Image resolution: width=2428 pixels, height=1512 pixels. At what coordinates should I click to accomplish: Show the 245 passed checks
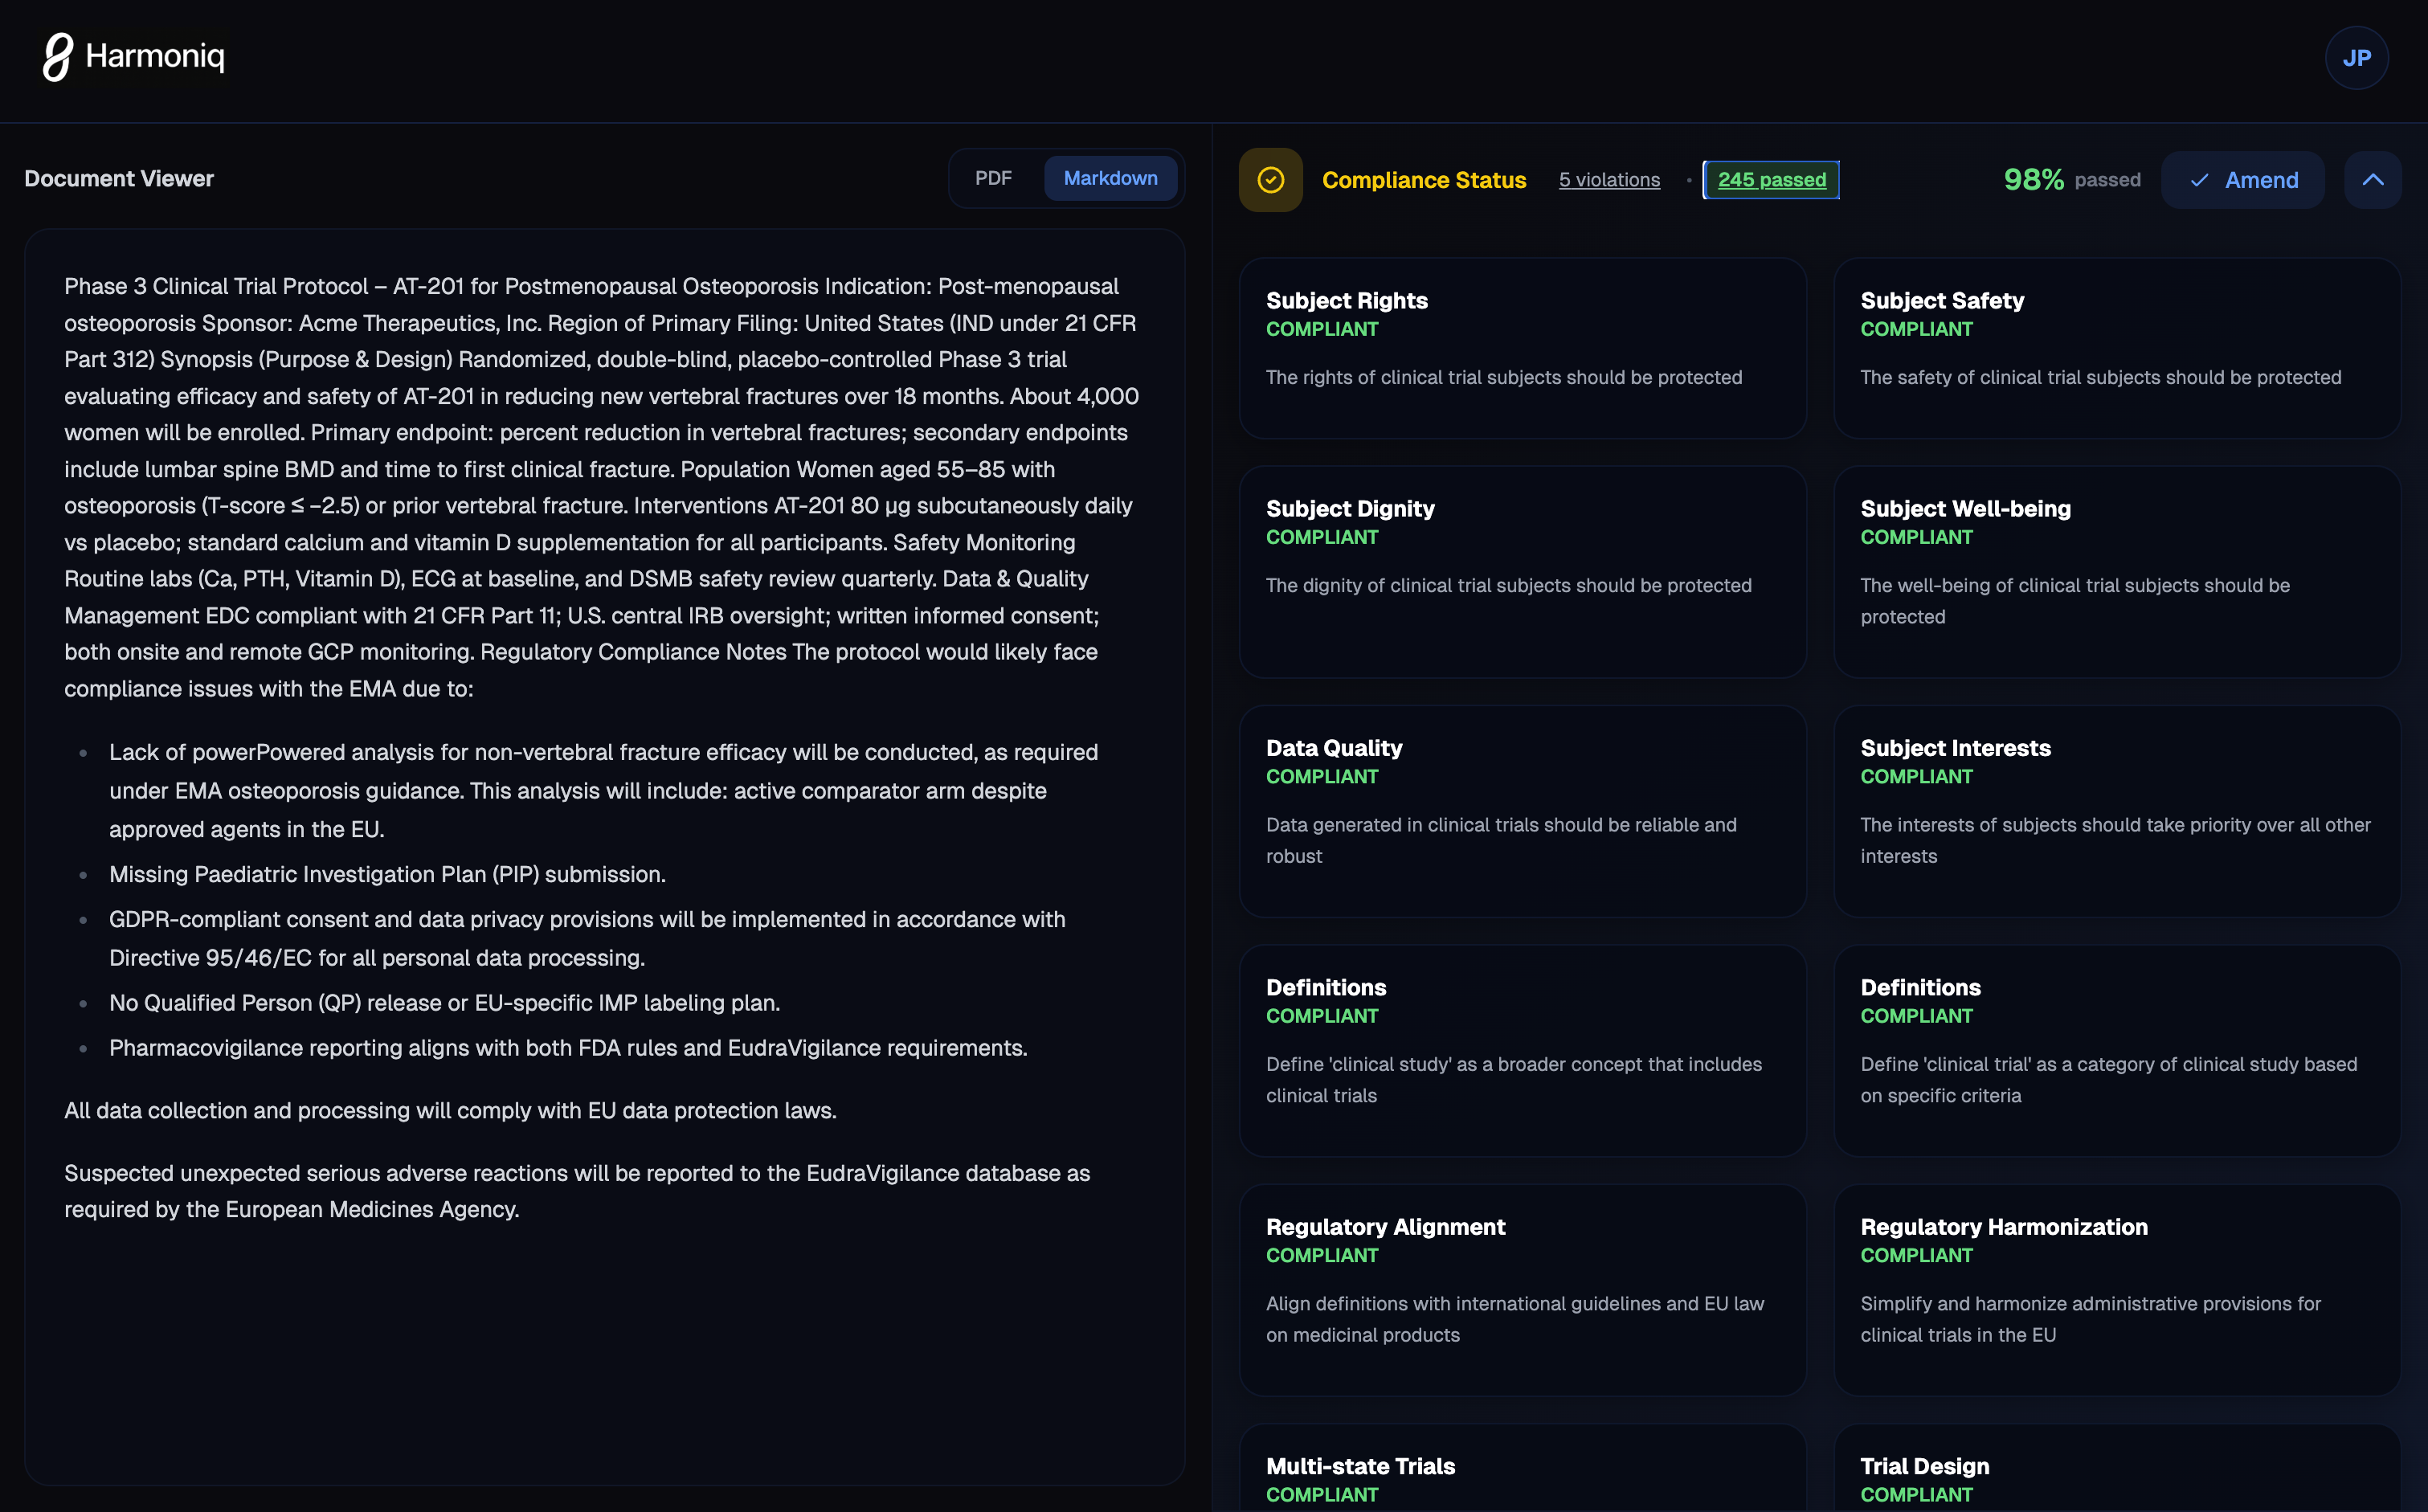tap(1771, 180)
